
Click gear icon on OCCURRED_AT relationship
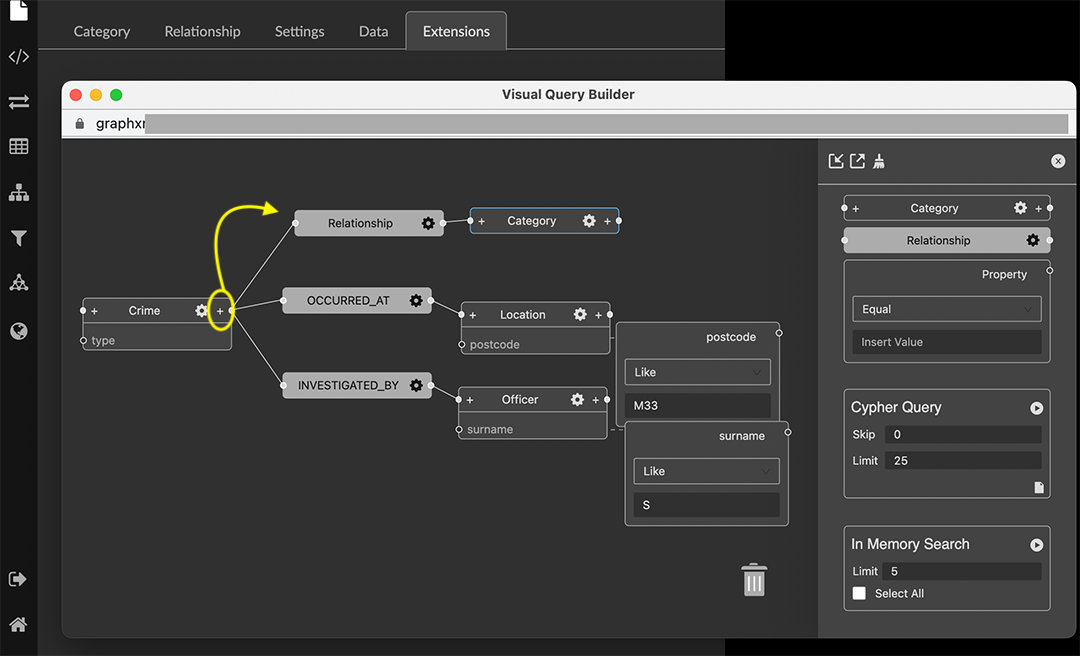416,300
